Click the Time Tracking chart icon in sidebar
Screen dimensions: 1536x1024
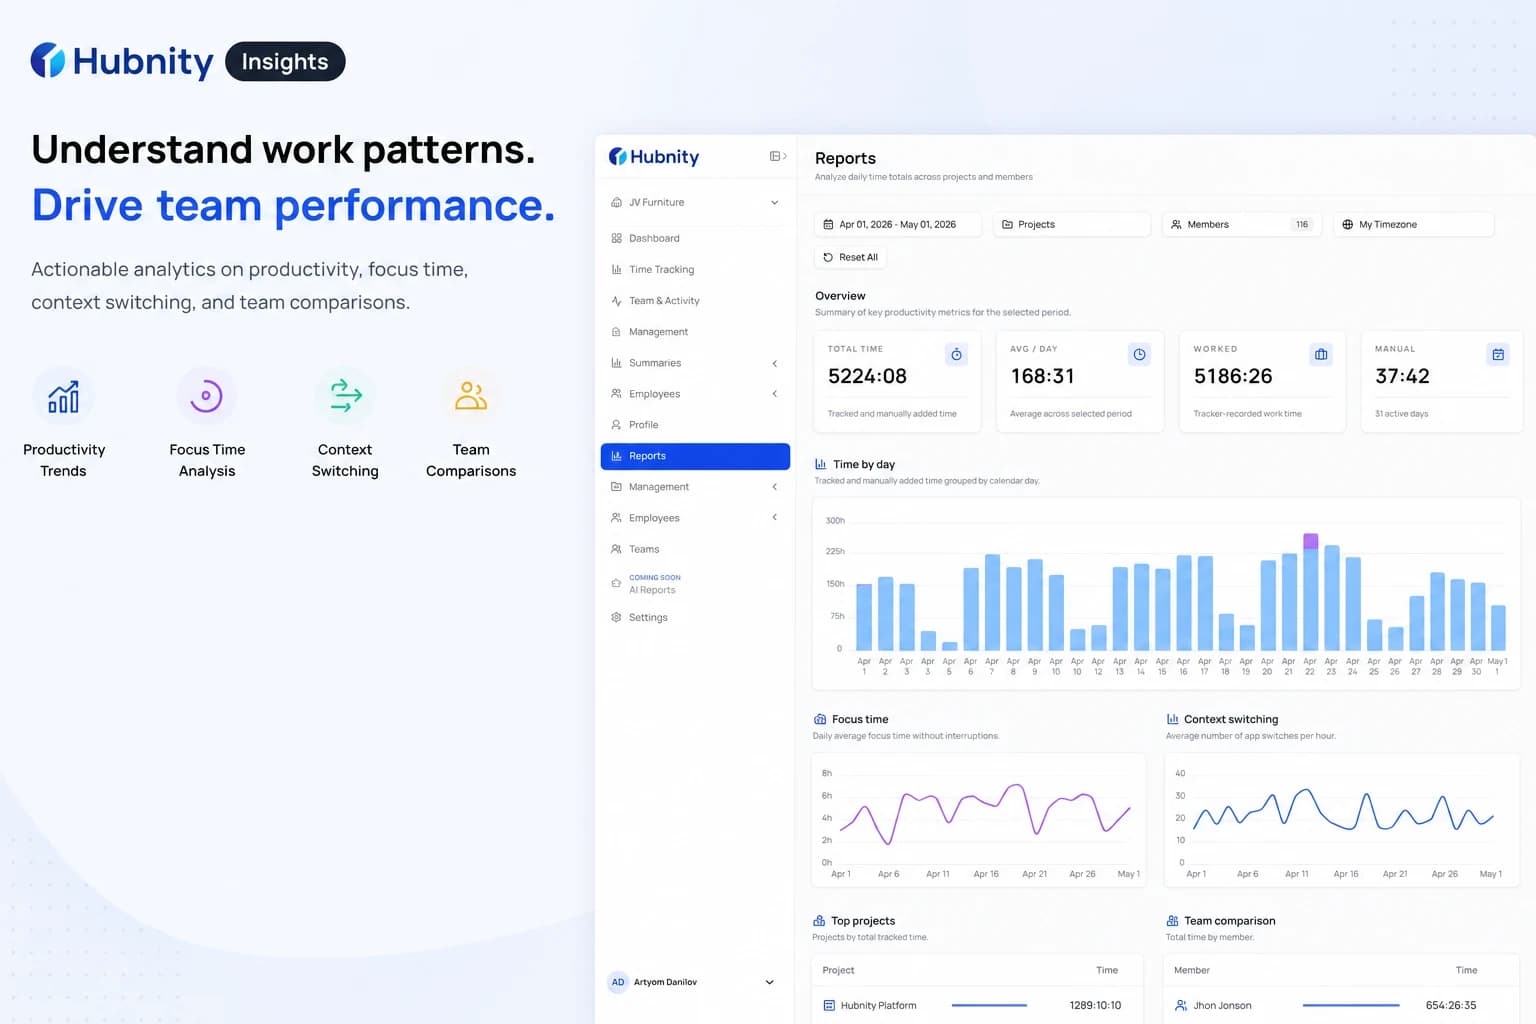point(616,269)
